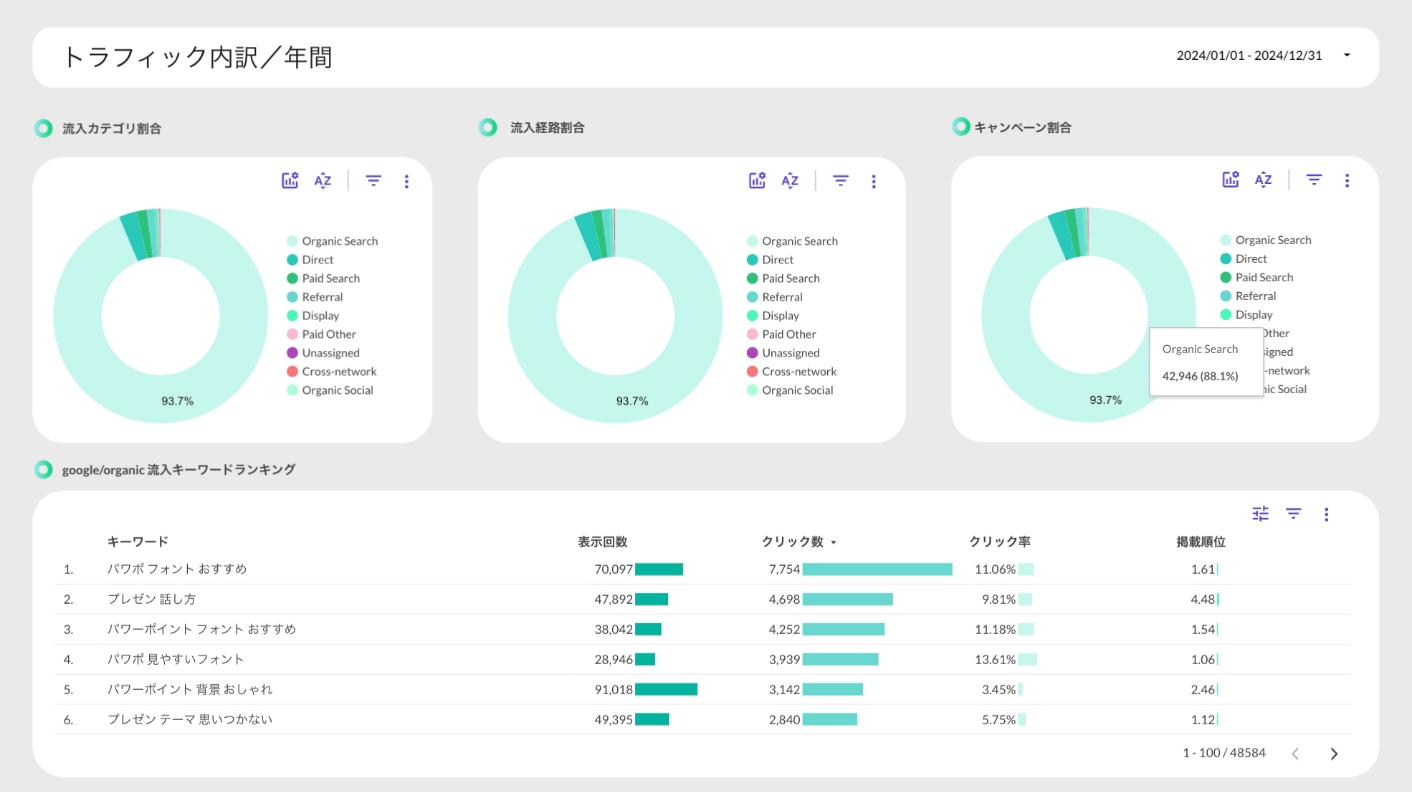Click chart explore icon in 流入カテゴリ割合 card
This screenshot has height=792, width=1412.
(x=290, y=181)
